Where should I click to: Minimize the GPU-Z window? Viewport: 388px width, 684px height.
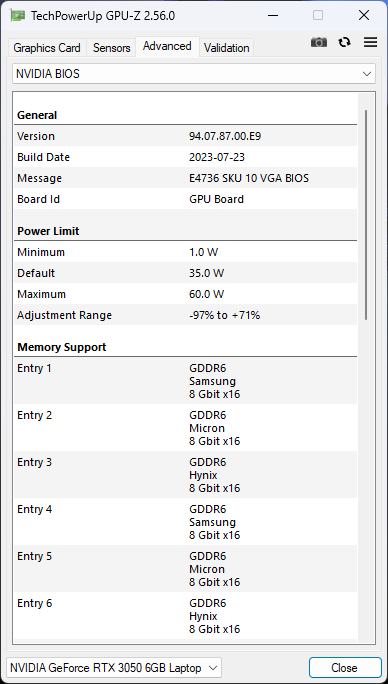coord(273,16)
